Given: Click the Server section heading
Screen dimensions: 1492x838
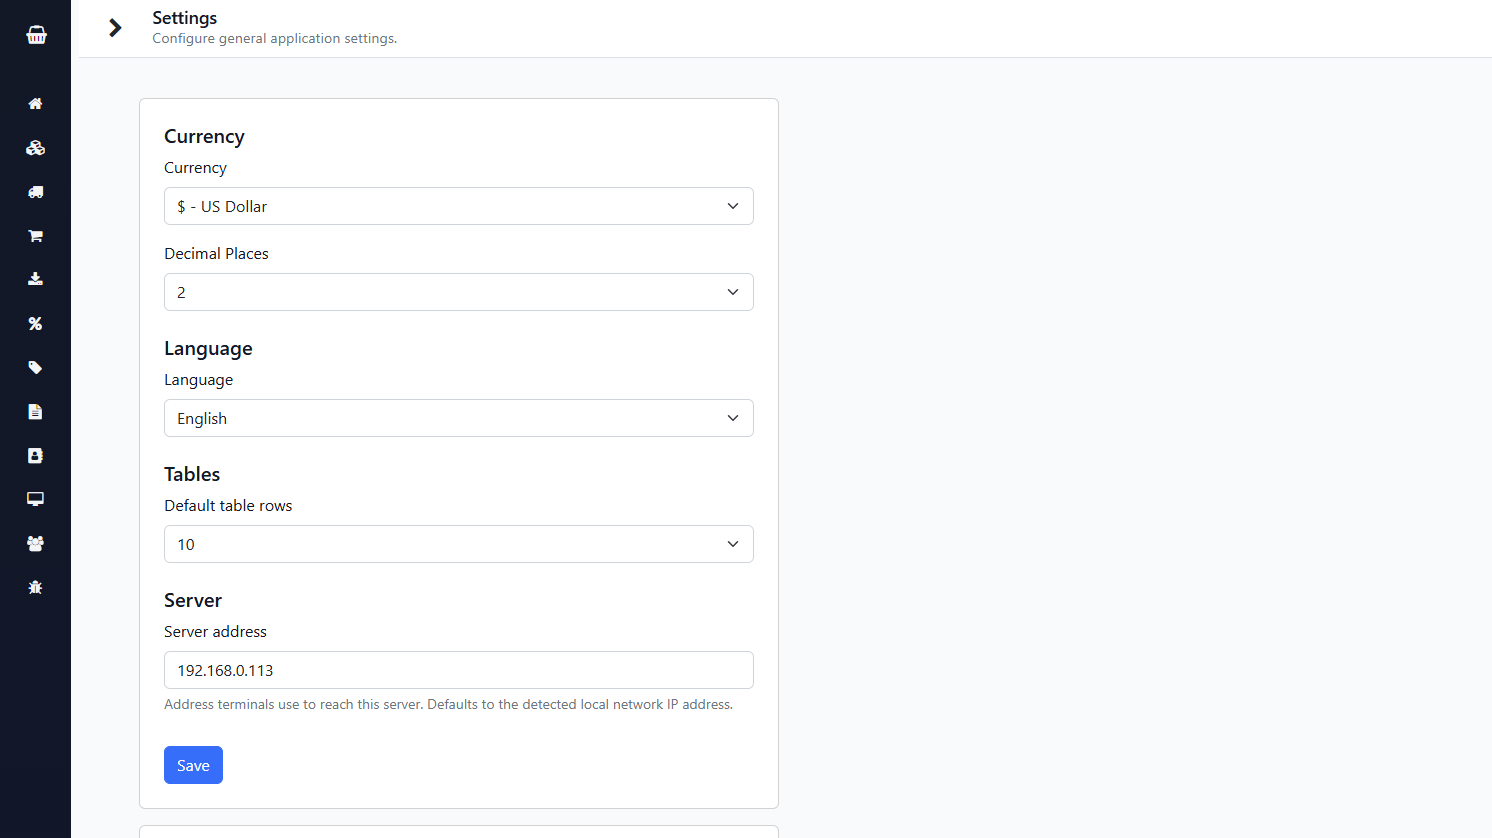Looking at the screenshot, I should pyautogui.click(x=193, y=600).
